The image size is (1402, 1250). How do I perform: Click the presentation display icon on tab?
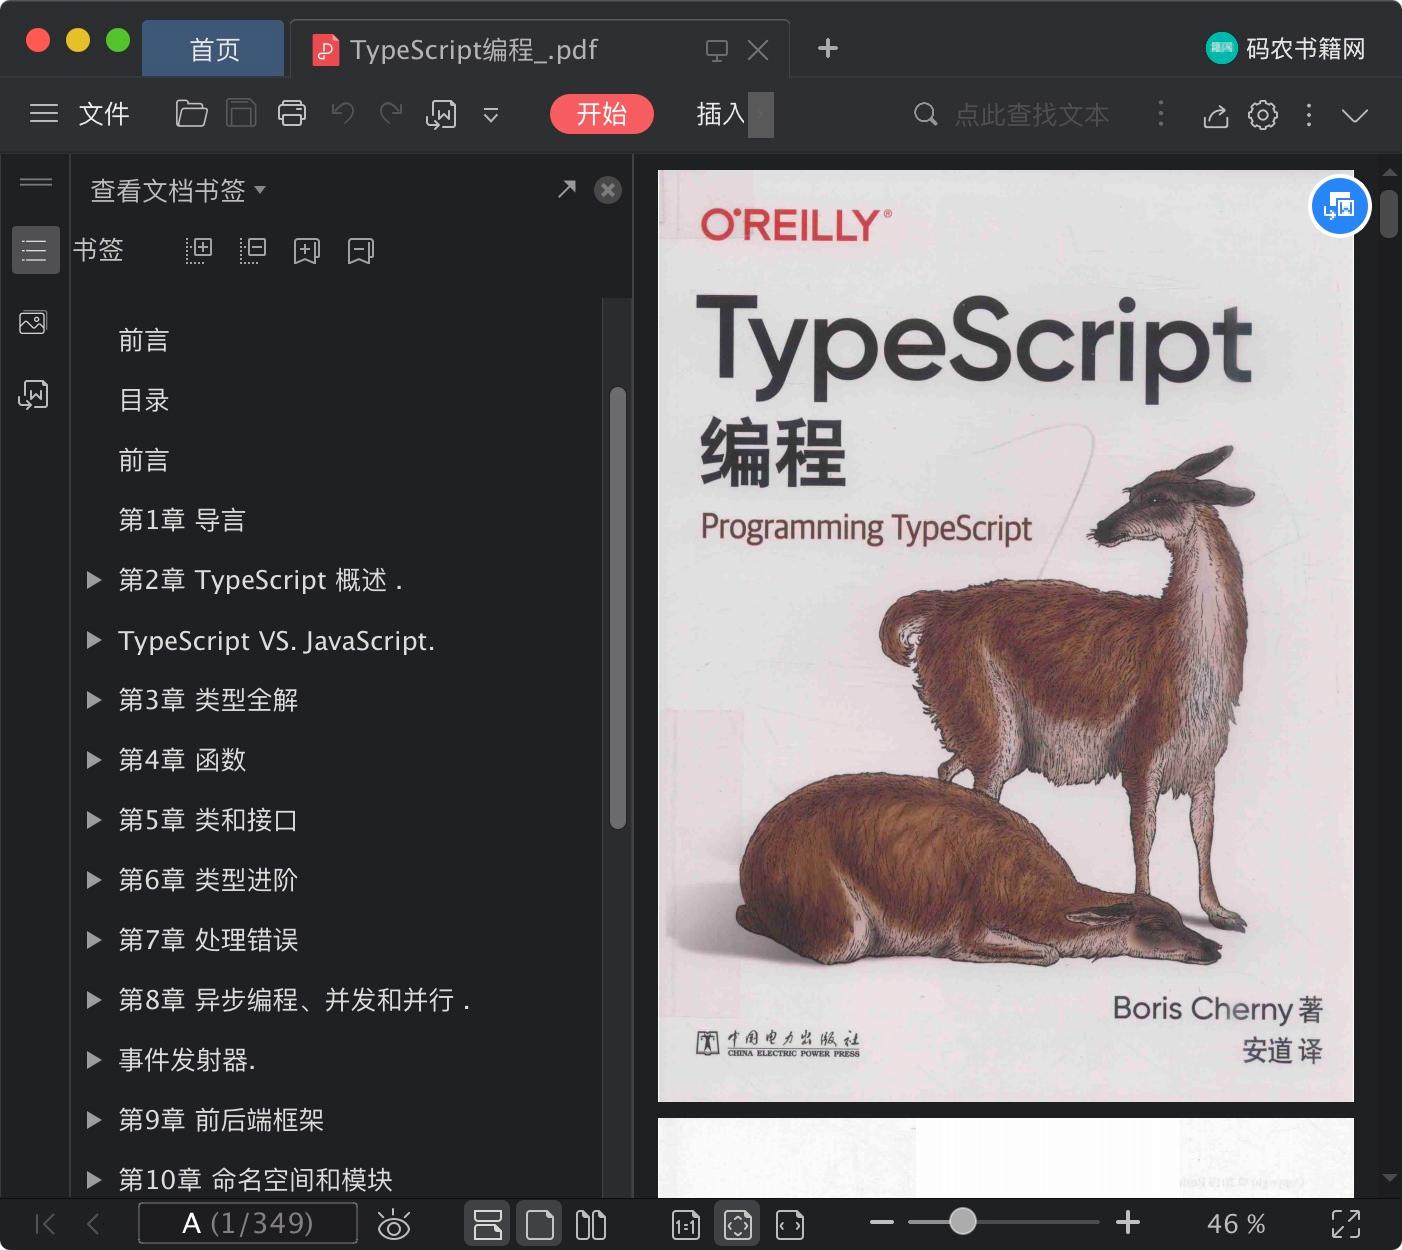click(x=717, y=50)
